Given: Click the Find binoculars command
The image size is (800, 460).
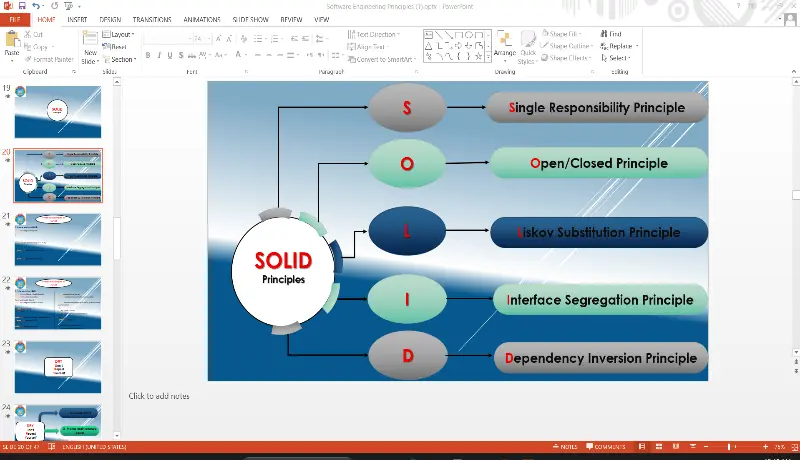Looking at the screenshot, I should 611,34.
